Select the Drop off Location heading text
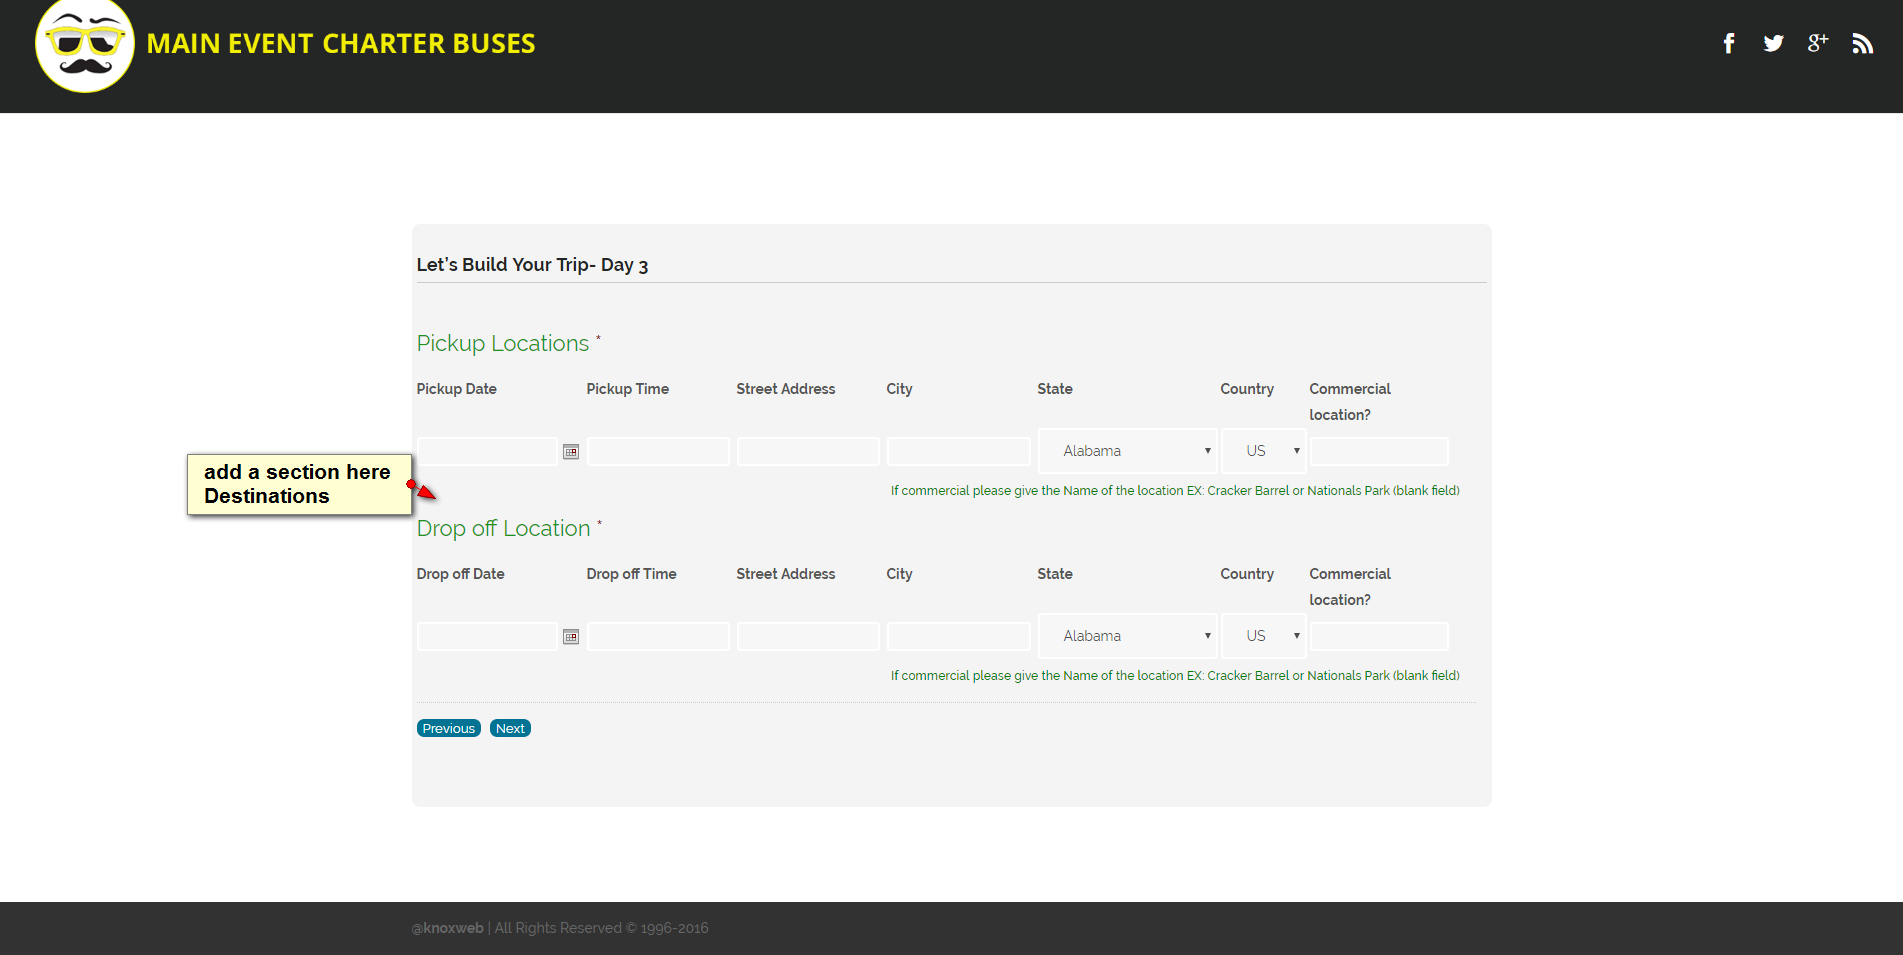 coord(504,528)
